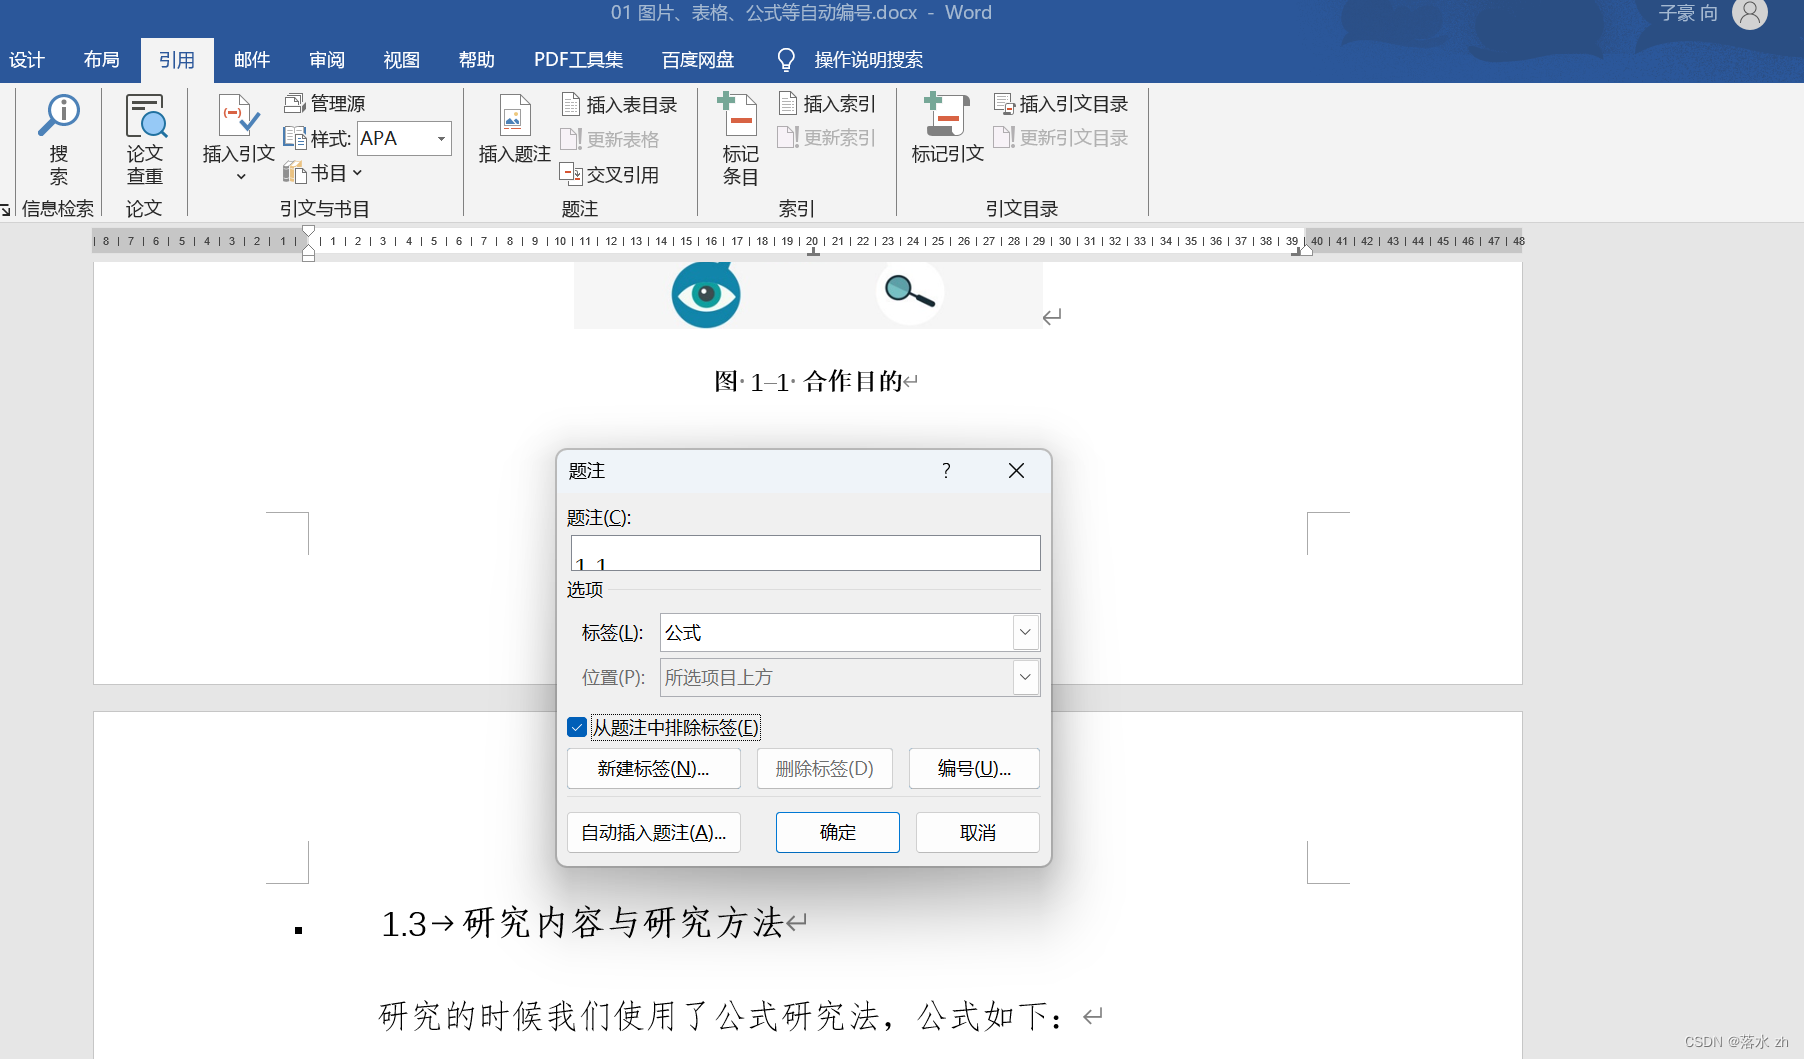Screen dimensions: 1804x1059
Task: Click the user account avatar icon
Action: pos(1750,13)
